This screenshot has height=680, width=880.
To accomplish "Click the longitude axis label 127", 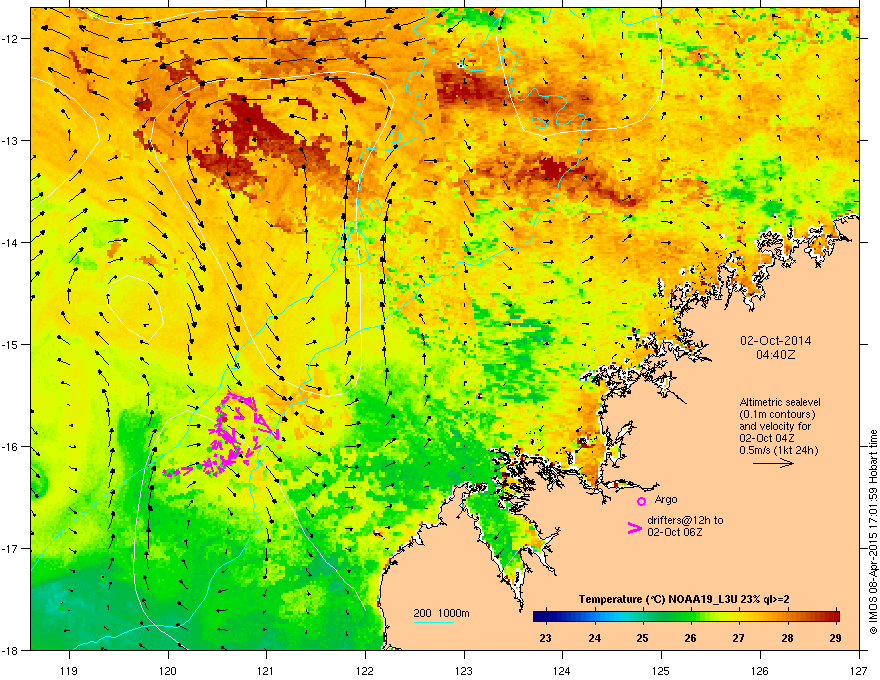I will tap(859, 670).
